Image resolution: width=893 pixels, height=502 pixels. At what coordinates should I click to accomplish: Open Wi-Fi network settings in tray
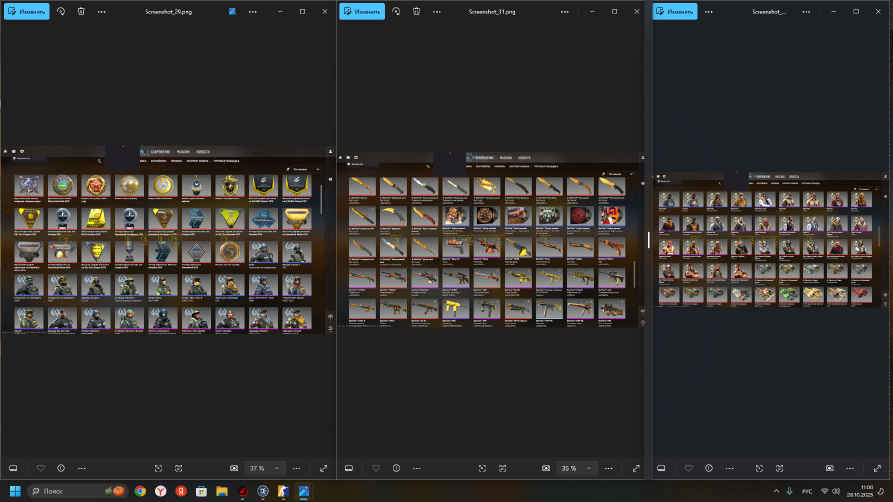pos(824,491)
